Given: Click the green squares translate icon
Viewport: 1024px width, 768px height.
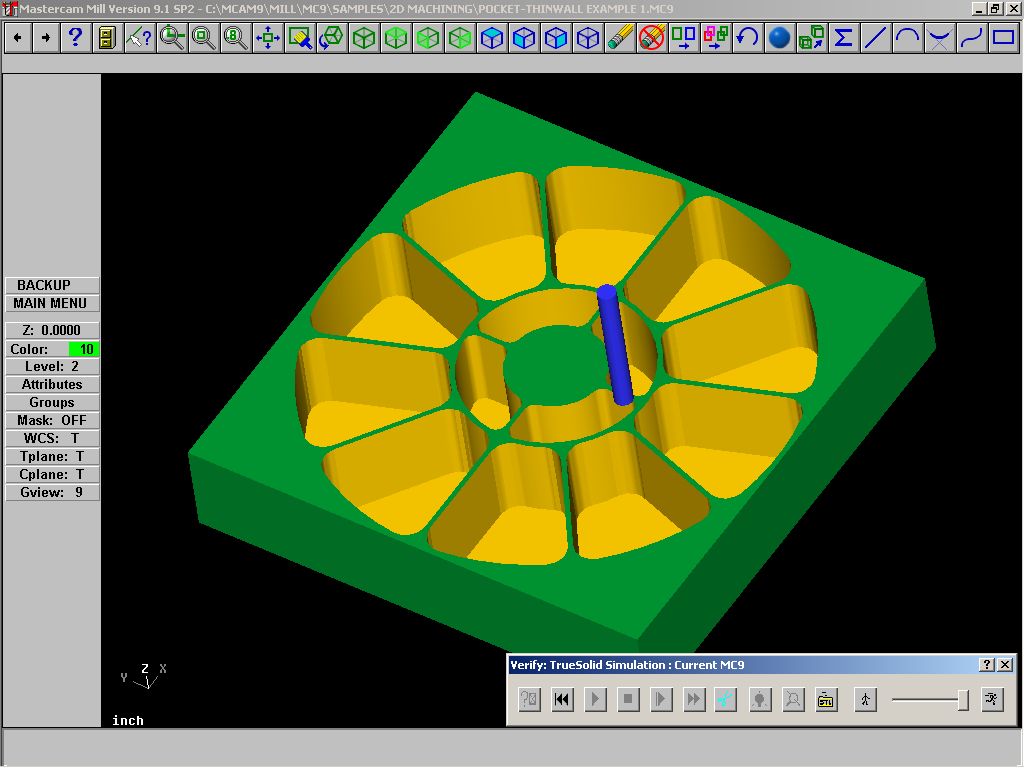Looking at the screenshot, I should click(684, 38).
